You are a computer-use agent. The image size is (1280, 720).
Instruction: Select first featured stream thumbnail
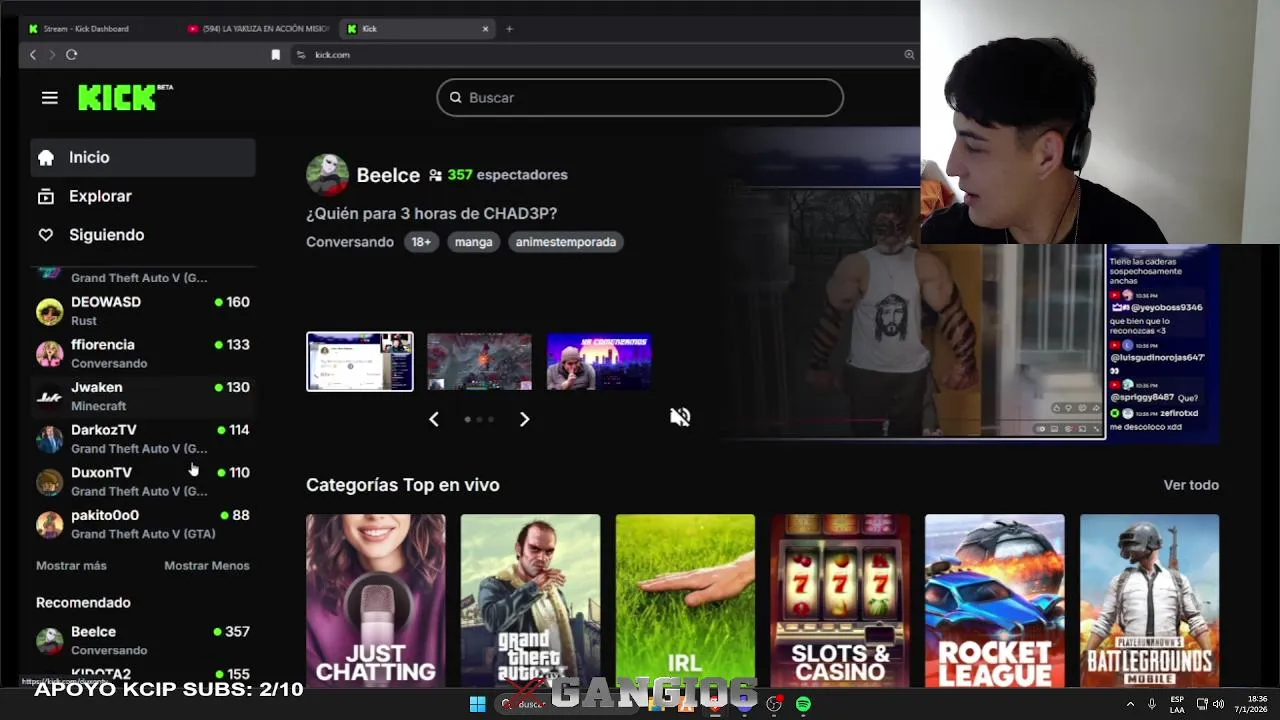tap(360, 361)
